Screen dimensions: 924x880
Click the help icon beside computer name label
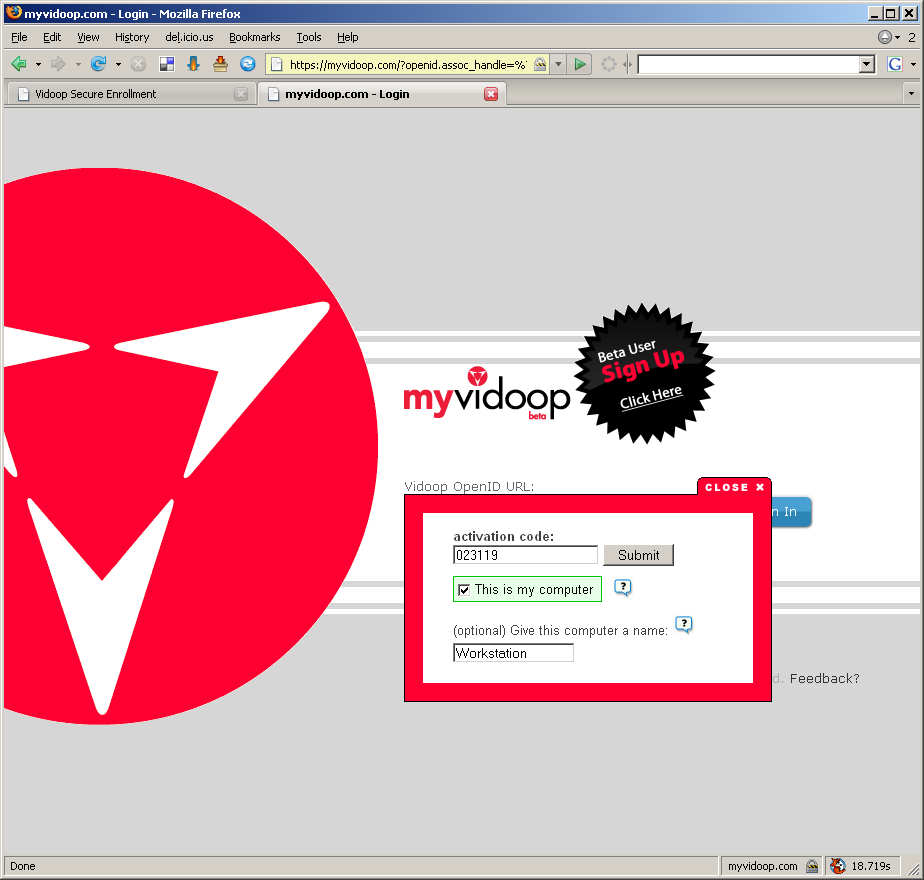684,624
